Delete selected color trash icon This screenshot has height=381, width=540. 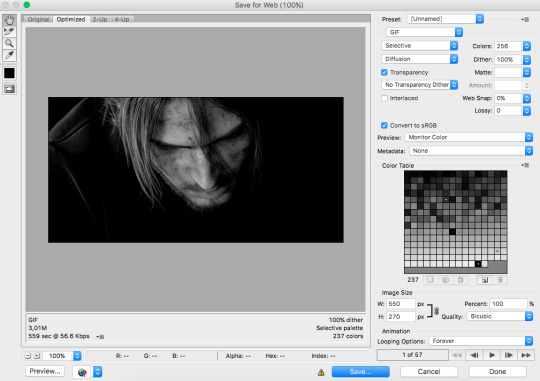(x=500, y=280)
